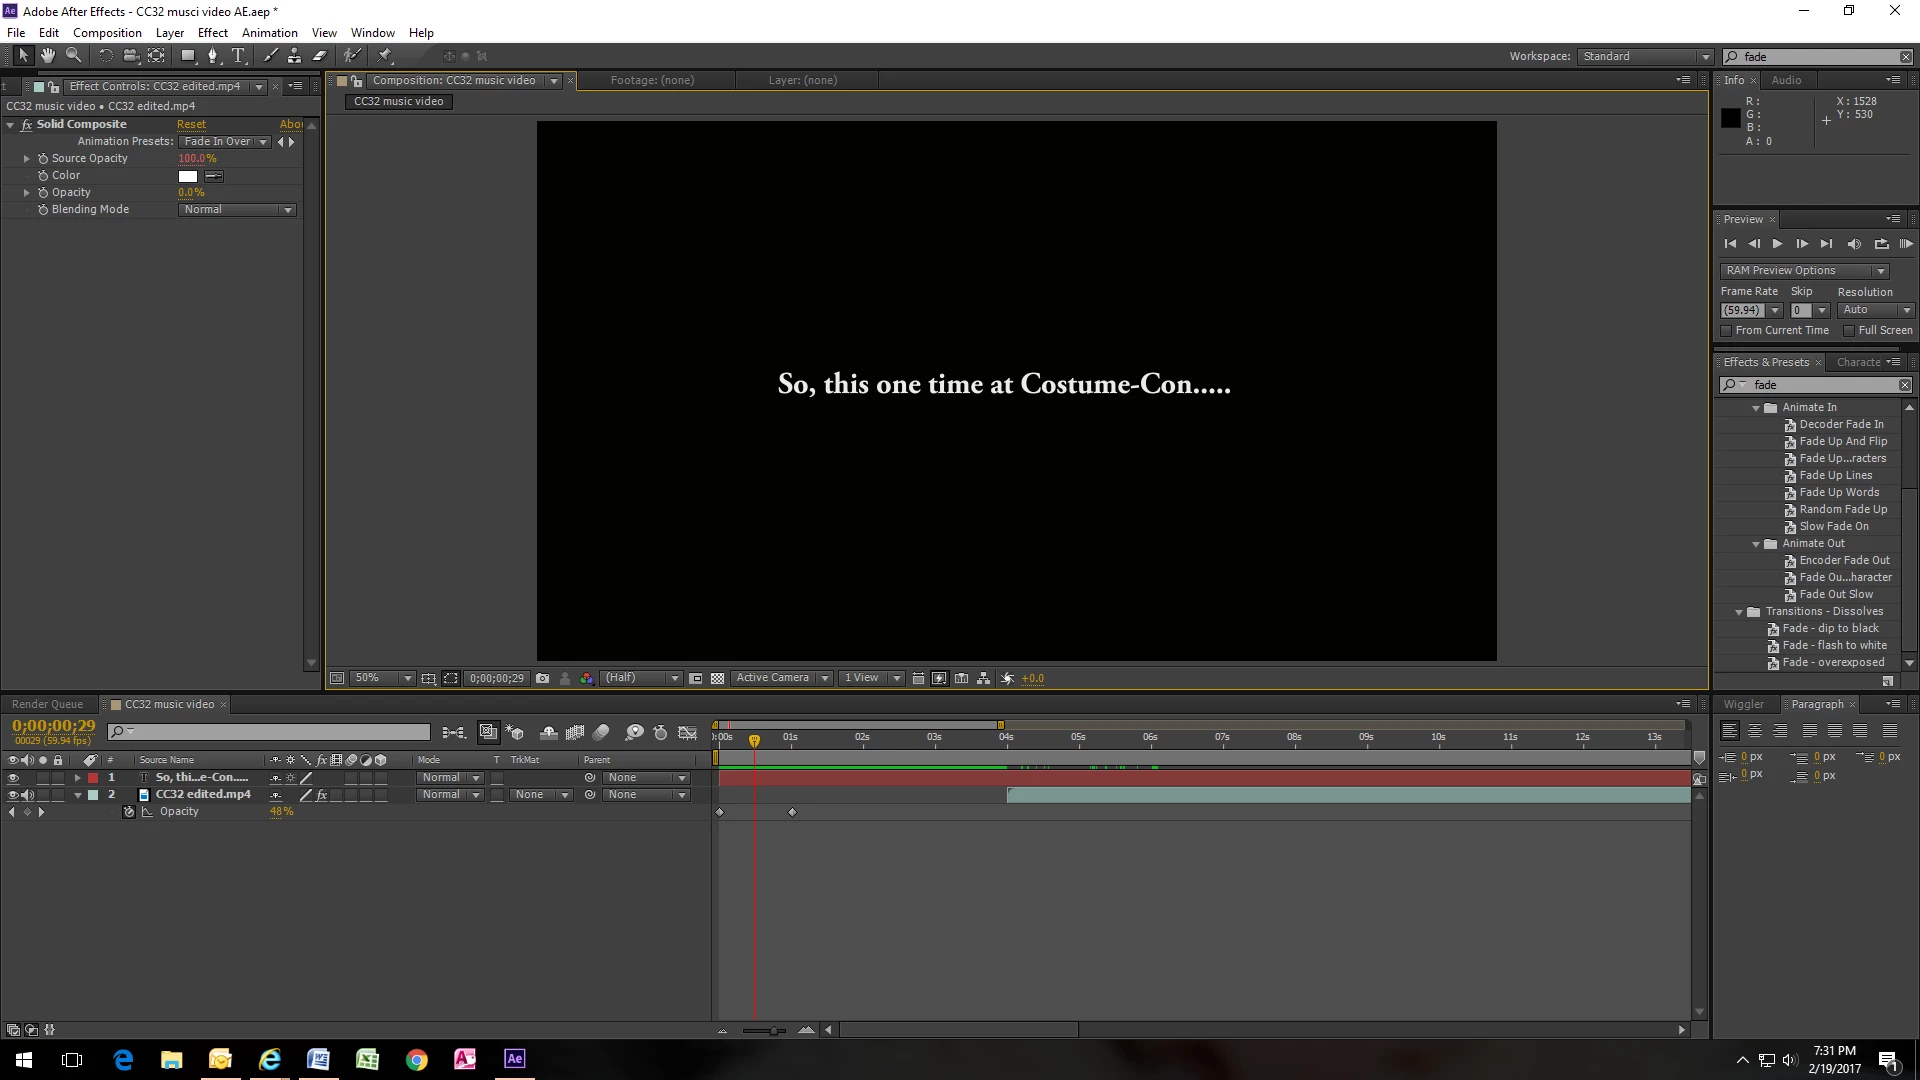Hide the CC32 edited.mp4 layer video

(x=13, y=795)
